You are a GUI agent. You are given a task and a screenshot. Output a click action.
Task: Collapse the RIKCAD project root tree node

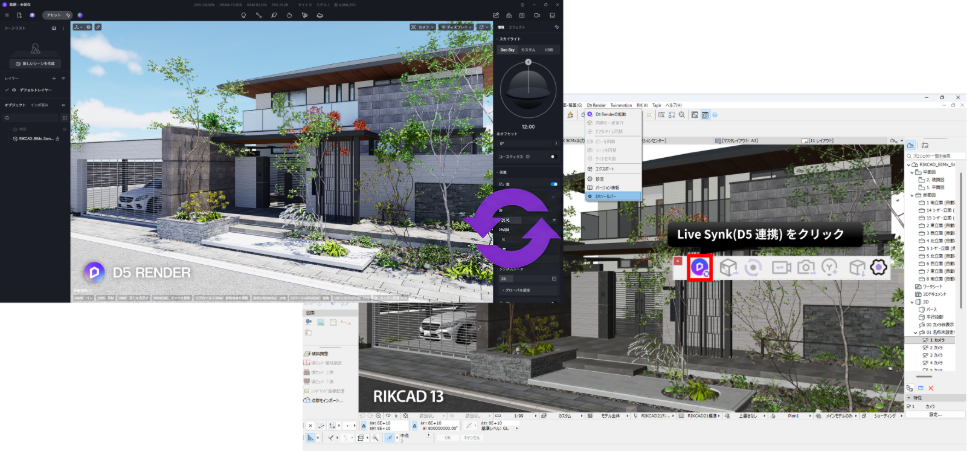click(910, 165)
